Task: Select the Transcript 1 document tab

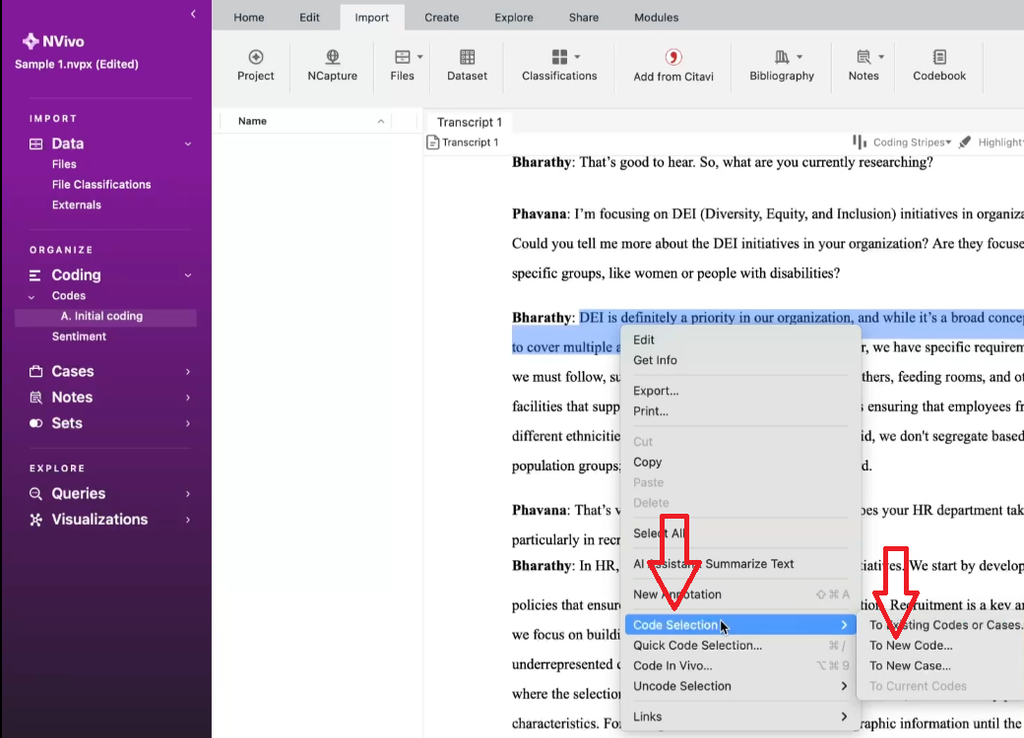Action: [469, 122]
